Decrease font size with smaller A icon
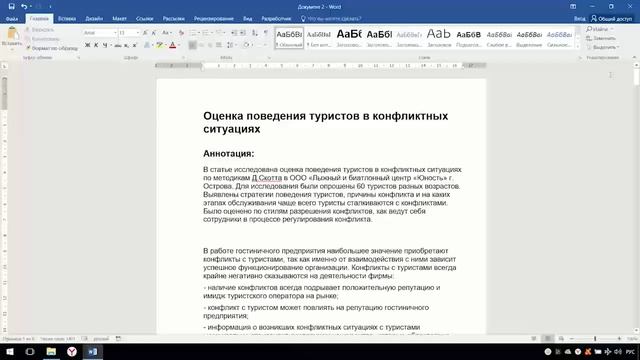Screen dimensions: 640x360 coord(154,33)
